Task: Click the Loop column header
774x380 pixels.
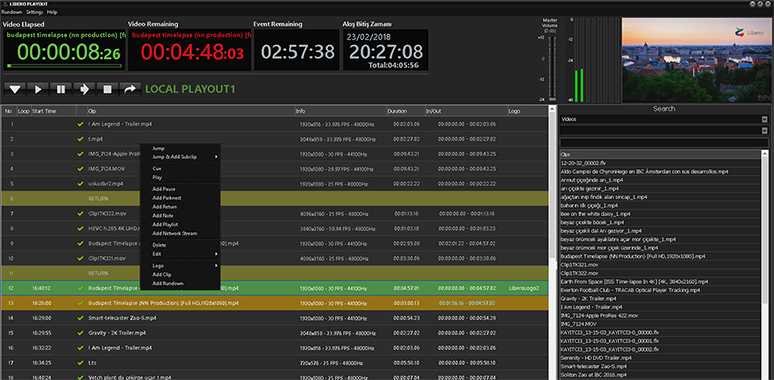Action: click(x=24, y=112)
